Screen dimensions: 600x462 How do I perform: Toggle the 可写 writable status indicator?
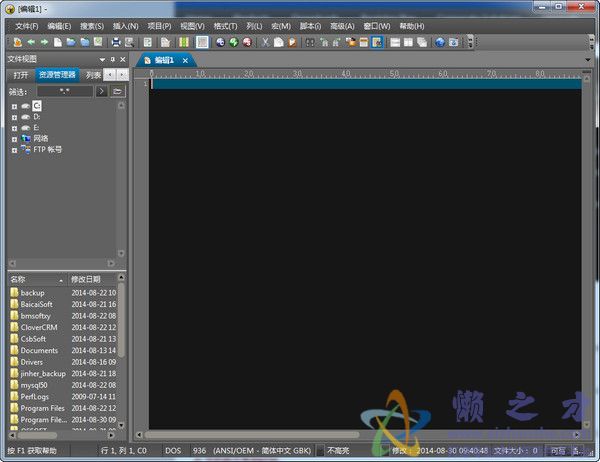click(557, 451)
